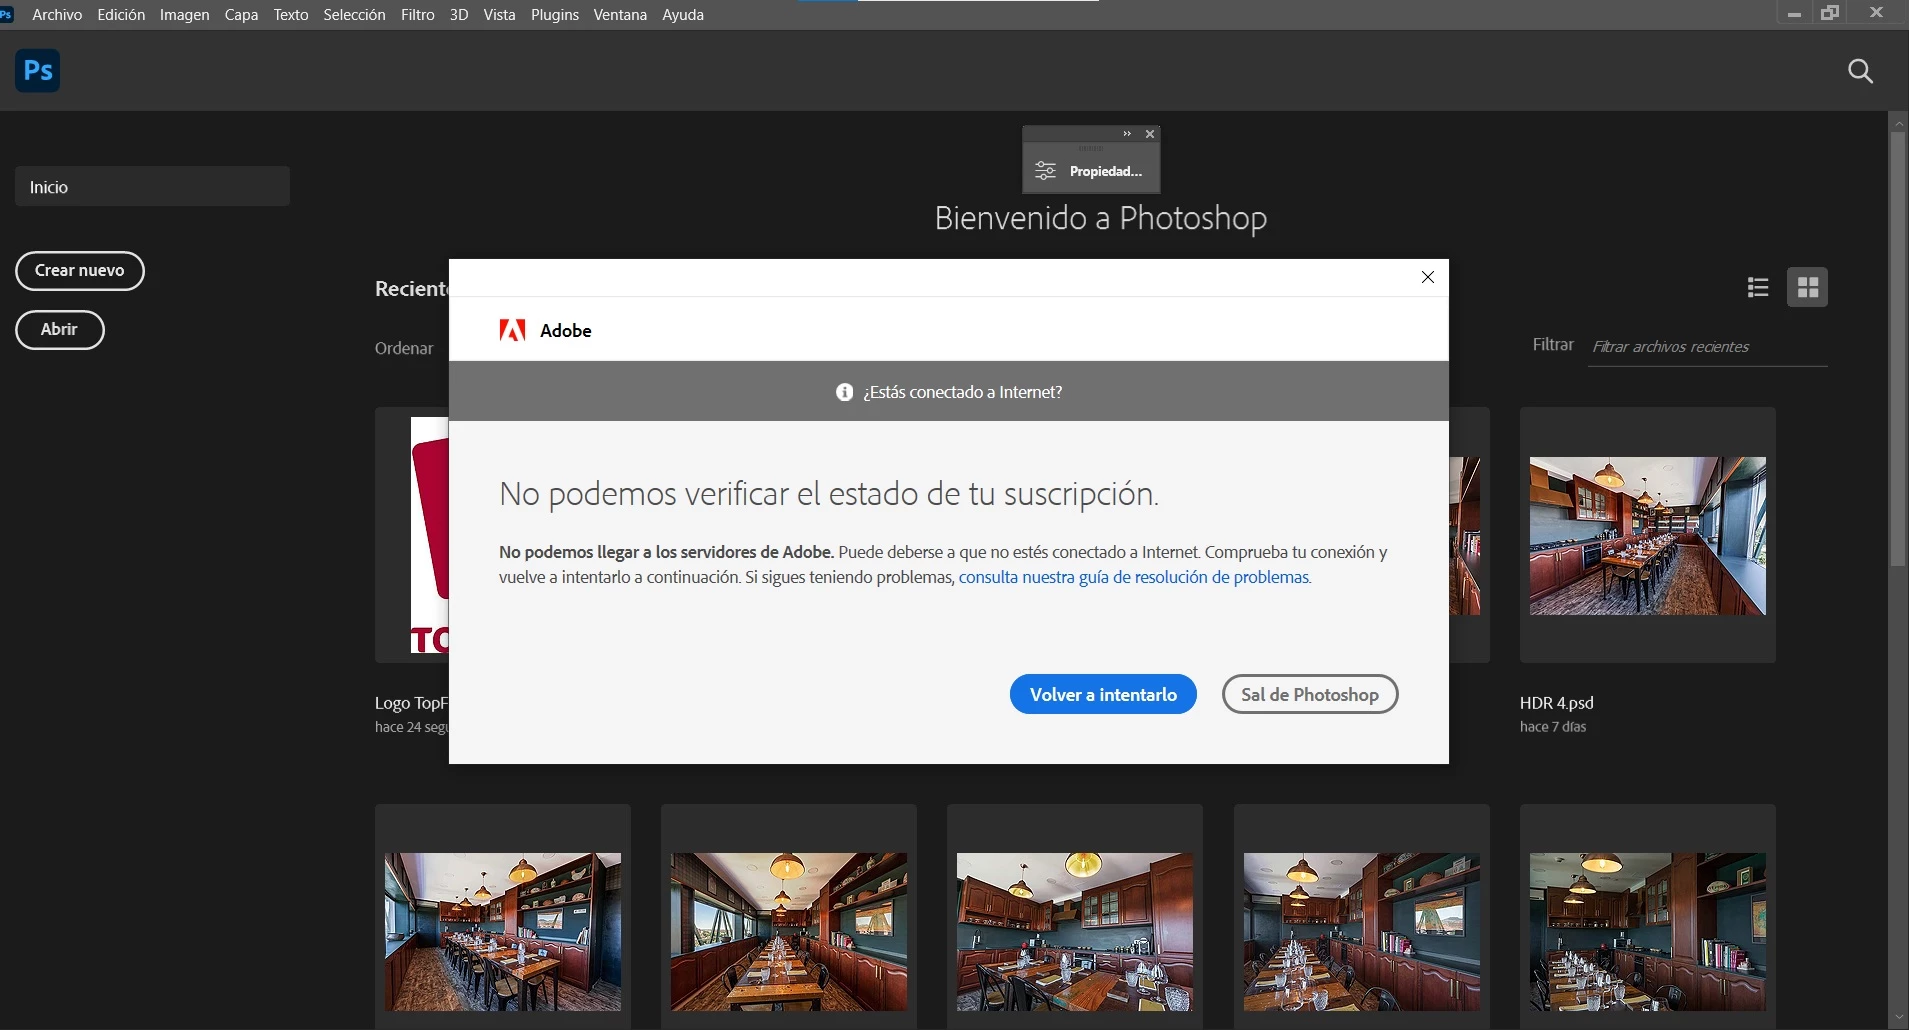Viewport: 1909px width, 1030px height.
Task: Open the Propiedades panel icon
Action: coord(1046,171)
